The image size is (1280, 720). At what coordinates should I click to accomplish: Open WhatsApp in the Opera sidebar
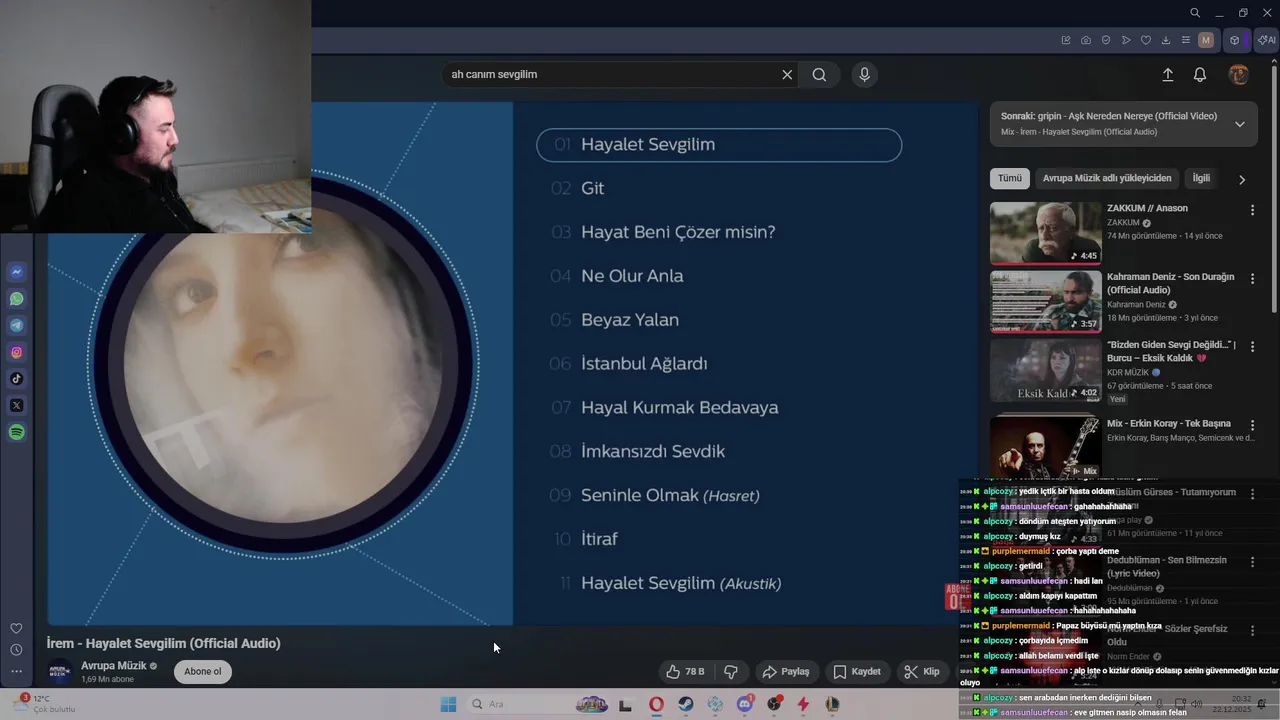point(17,299)
